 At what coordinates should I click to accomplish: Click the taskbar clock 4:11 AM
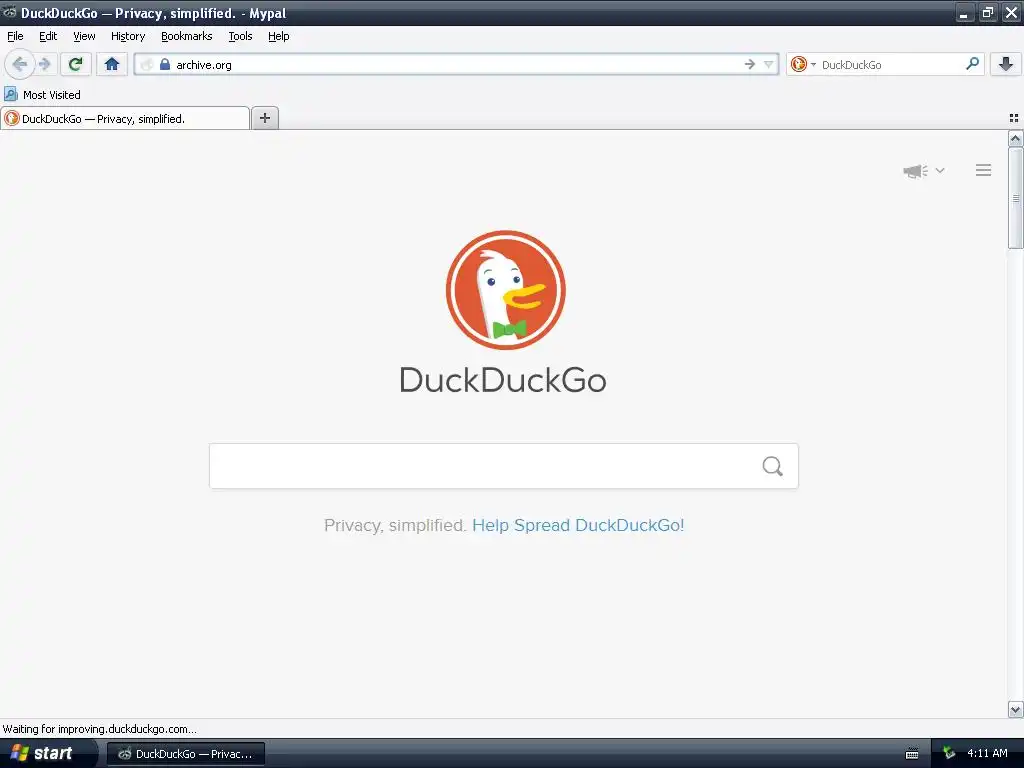coord(987,753)
